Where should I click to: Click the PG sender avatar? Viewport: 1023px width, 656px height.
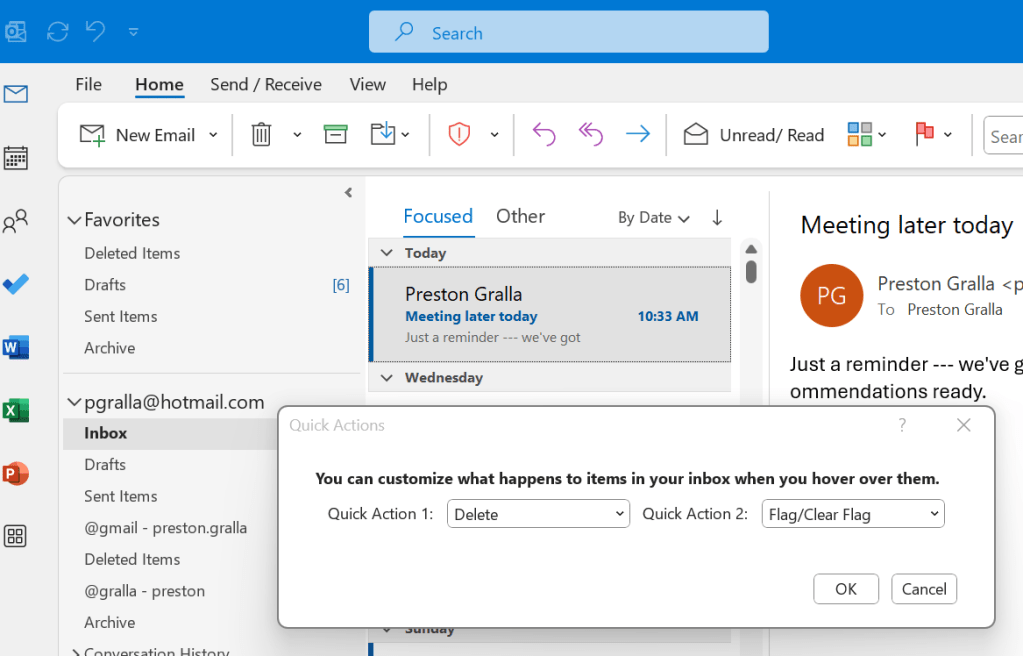pyautogui.click(x=831, y=296)
